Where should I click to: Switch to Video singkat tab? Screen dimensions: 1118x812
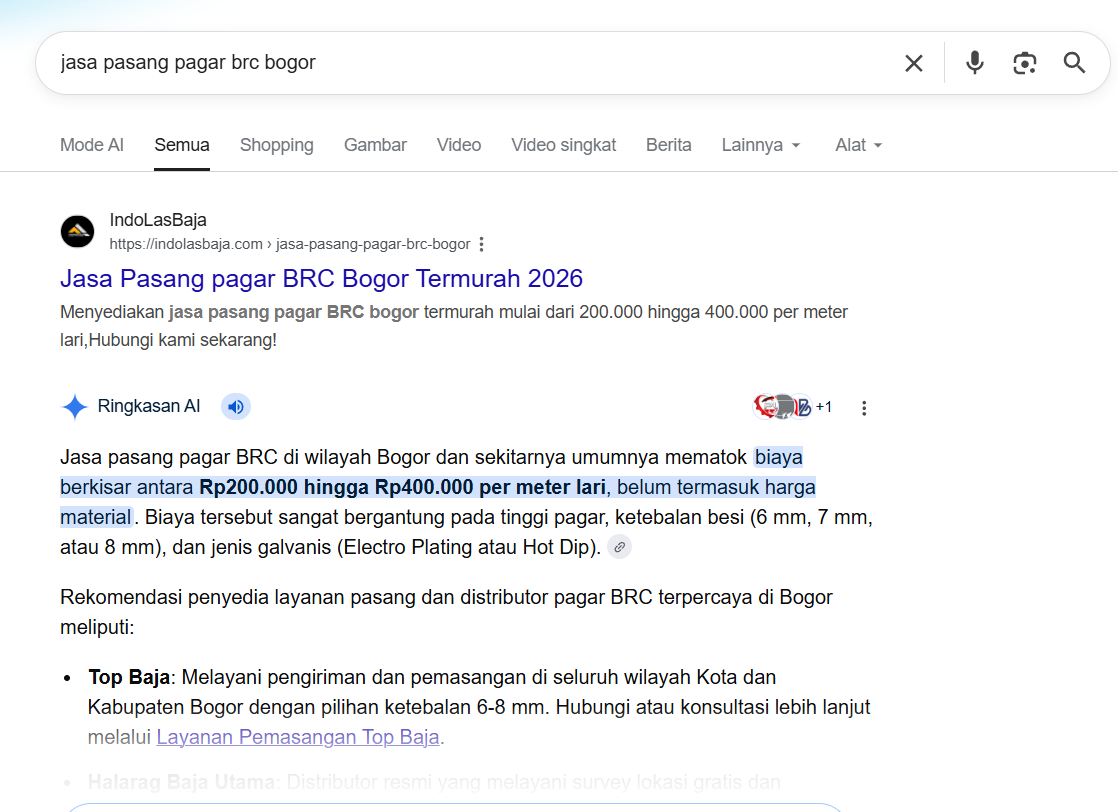(563, 145)
